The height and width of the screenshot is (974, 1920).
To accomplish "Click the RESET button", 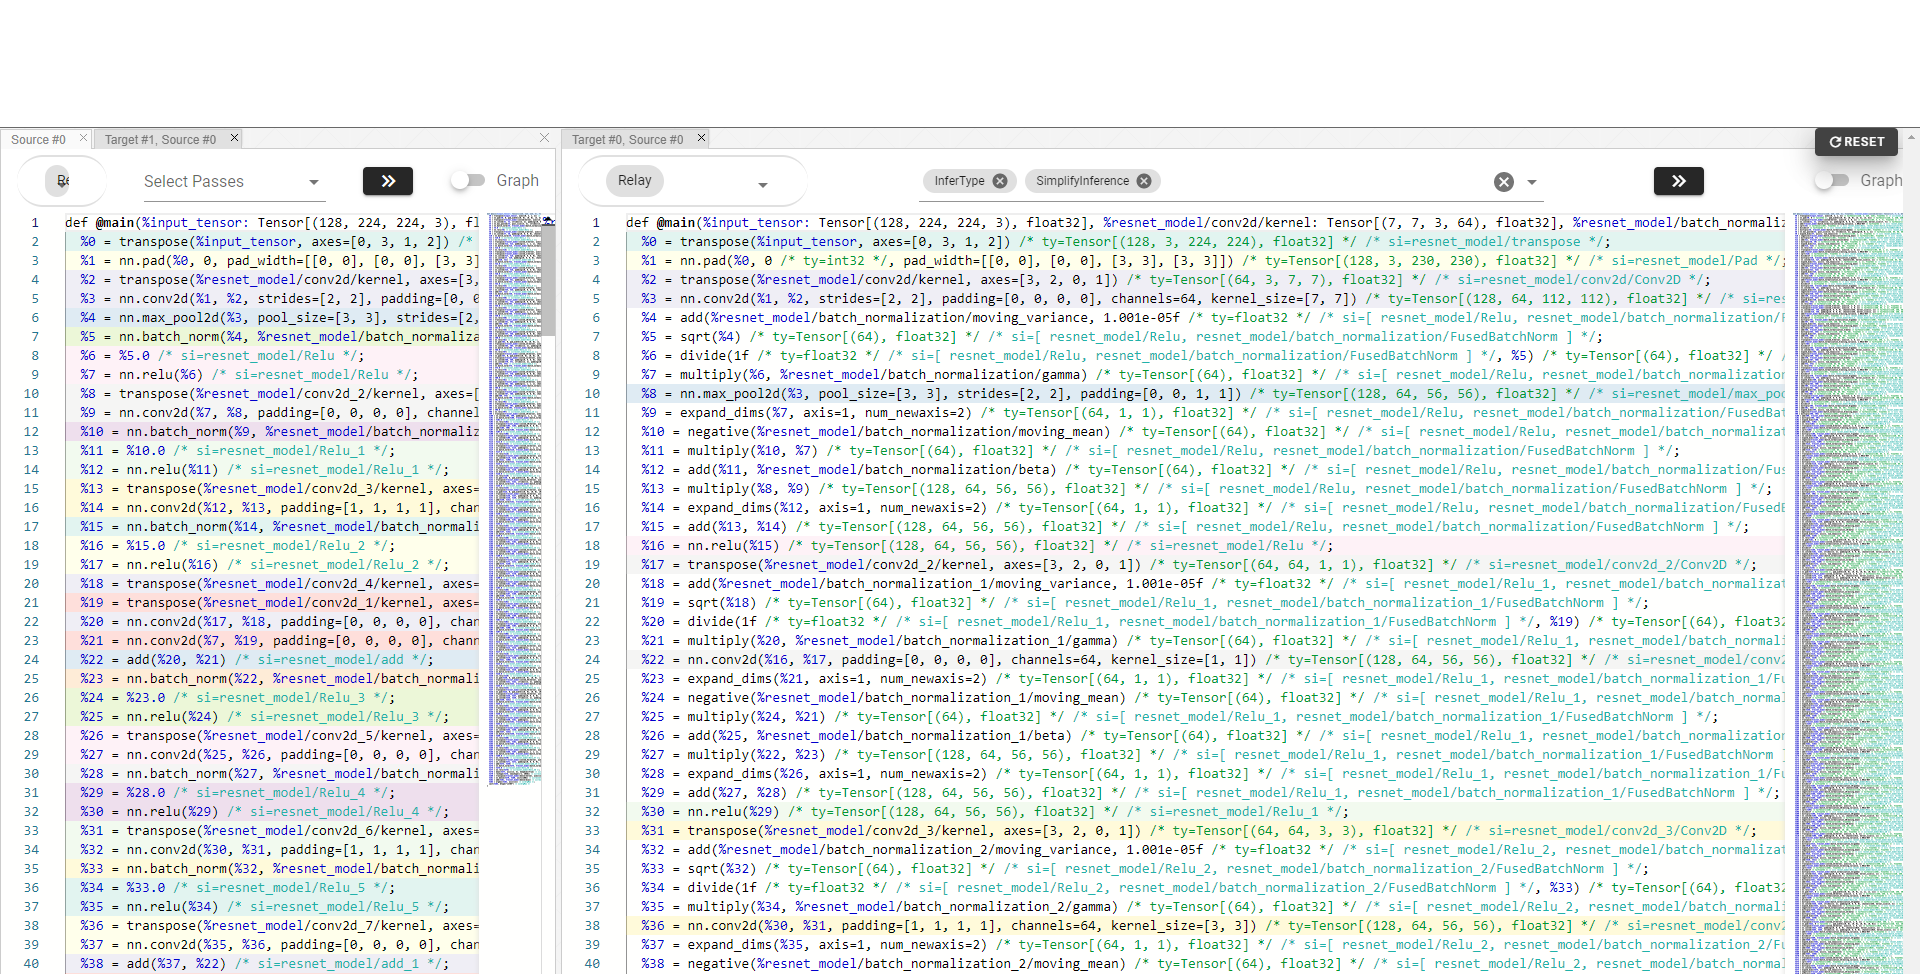I will pyautogui.click(x=1856, y=142).
